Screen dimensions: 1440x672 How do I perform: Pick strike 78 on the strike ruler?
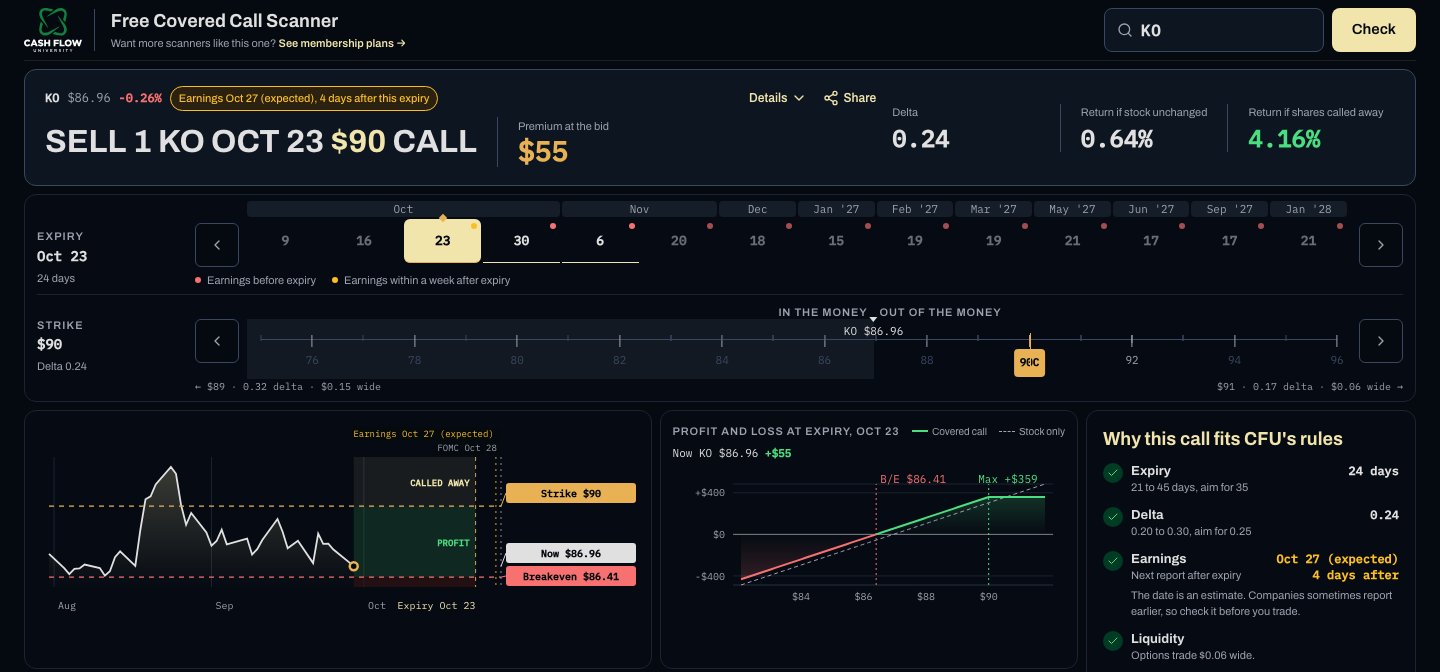pyautogui.click(x=414, y=360)
